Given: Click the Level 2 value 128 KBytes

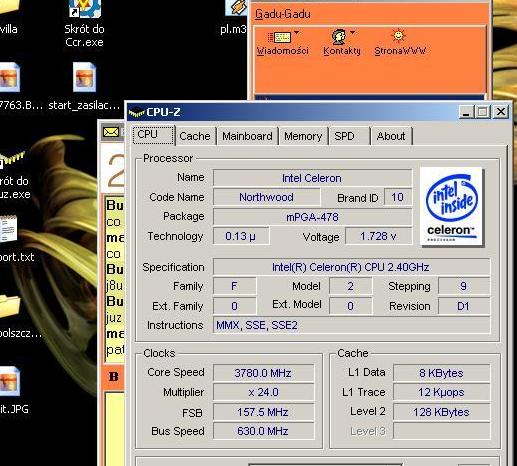Looking at the screenshot, I should [442, 412].
